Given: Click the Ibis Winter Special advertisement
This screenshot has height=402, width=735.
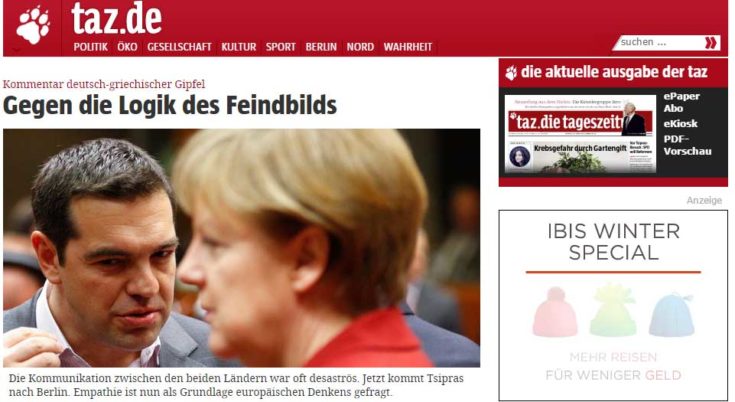Looking at the screenshot, I should click(x=613, y=305).
